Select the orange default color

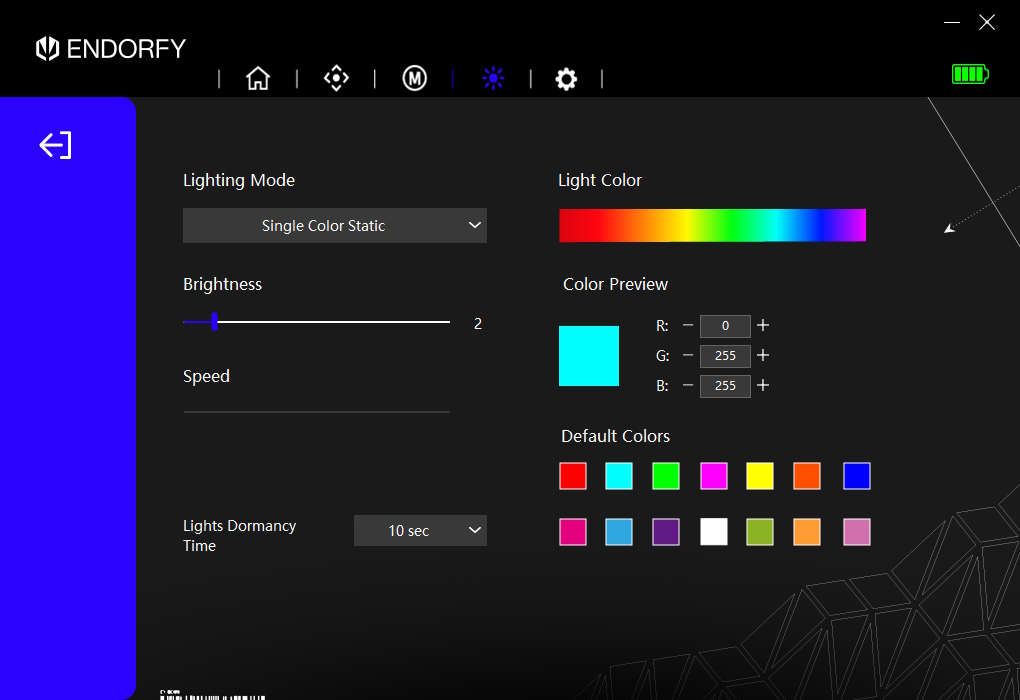pyautogui.click(x=806, y=476)
